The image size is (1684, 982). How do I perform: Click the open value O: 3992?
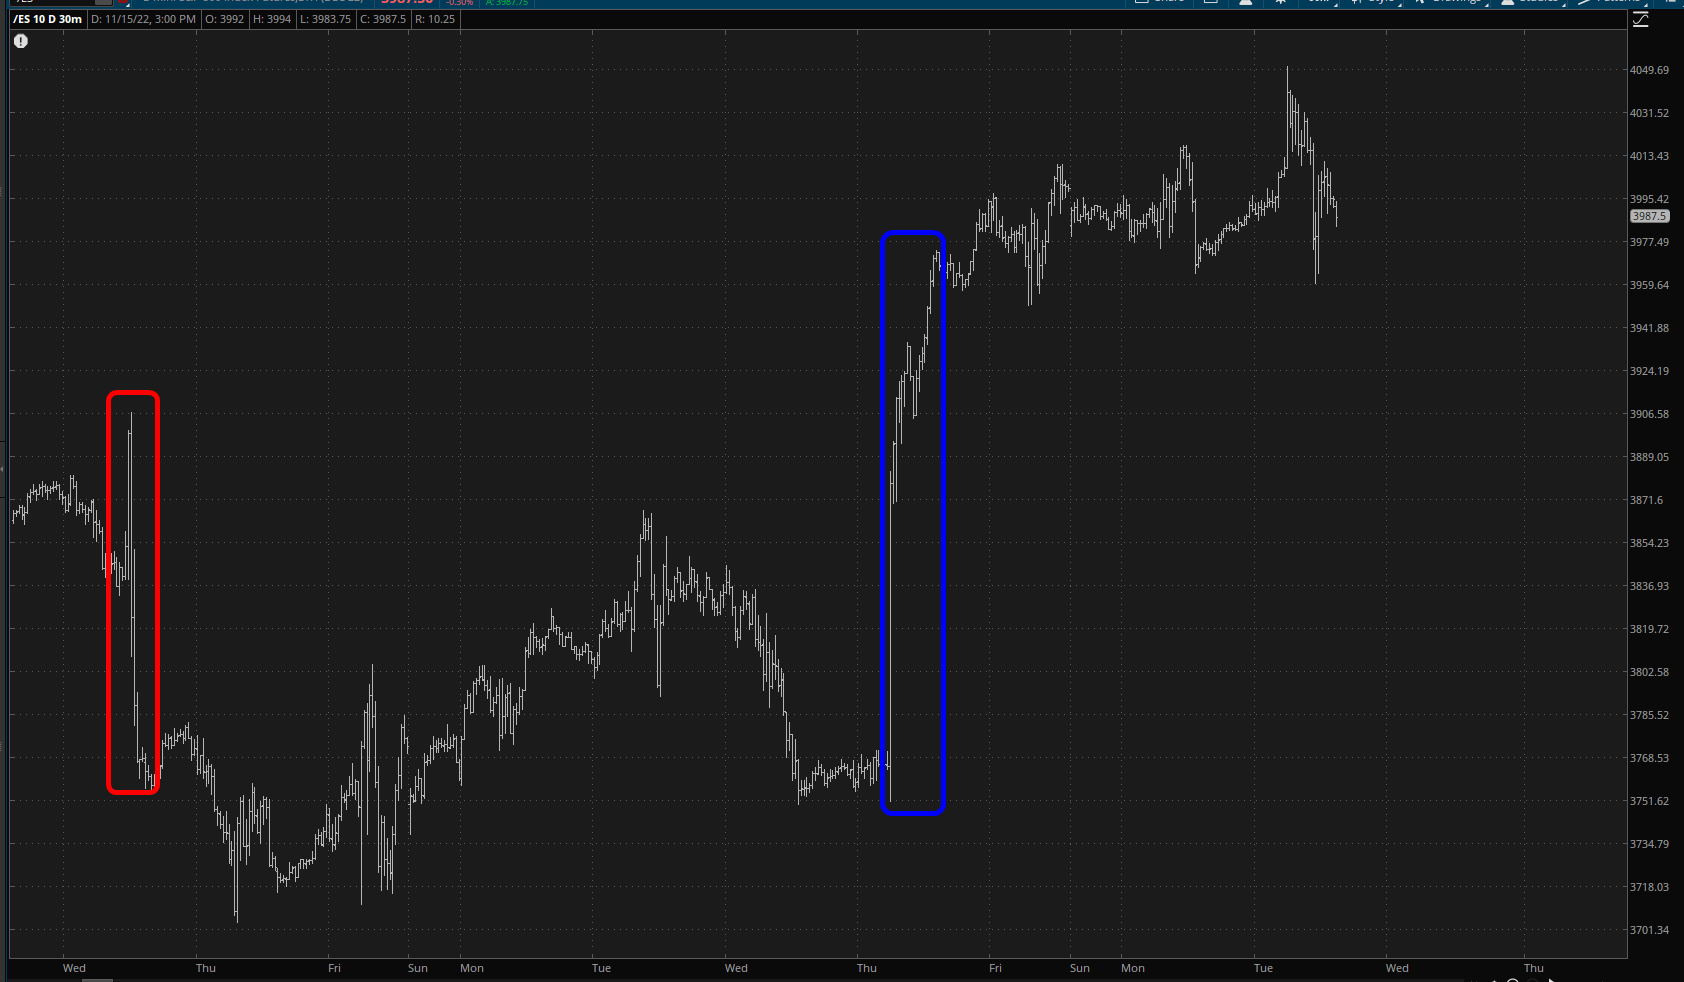[x=225, y=19]
